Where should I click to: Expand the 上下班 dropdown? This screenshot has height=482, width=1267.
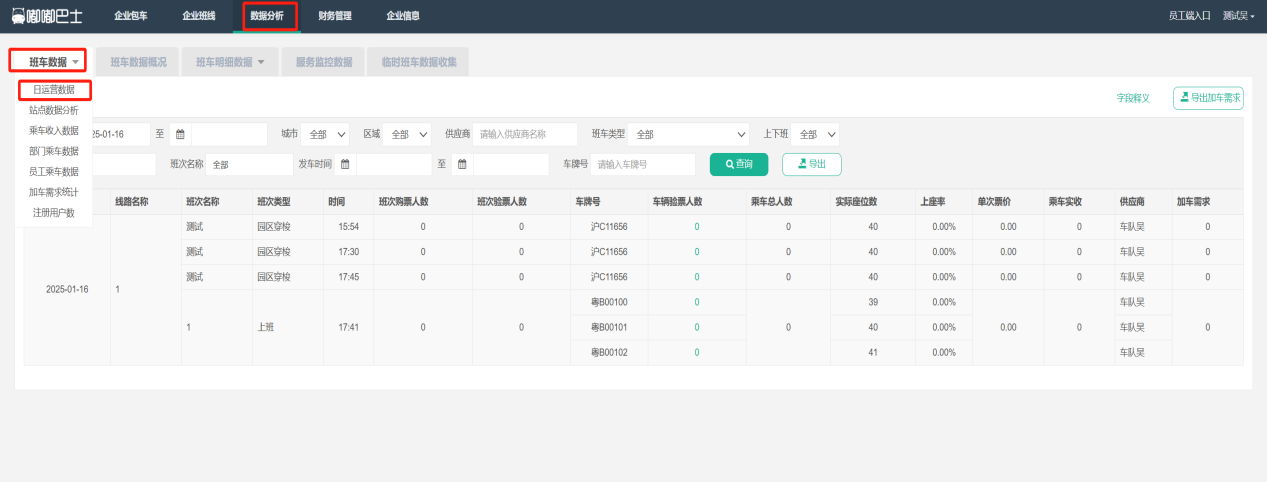pyautogui.click(x=815, y=134)
